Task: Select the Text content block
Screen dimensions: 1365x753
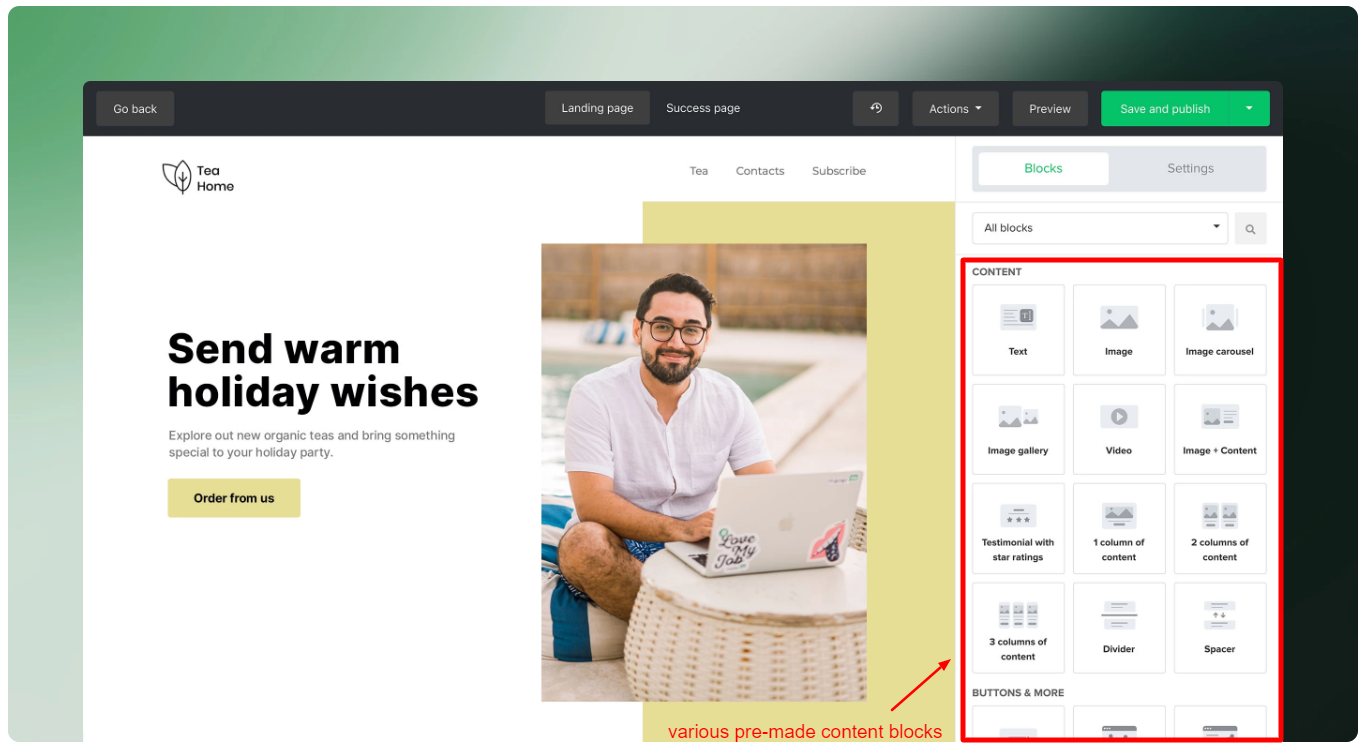Action: pos(1018,329)
